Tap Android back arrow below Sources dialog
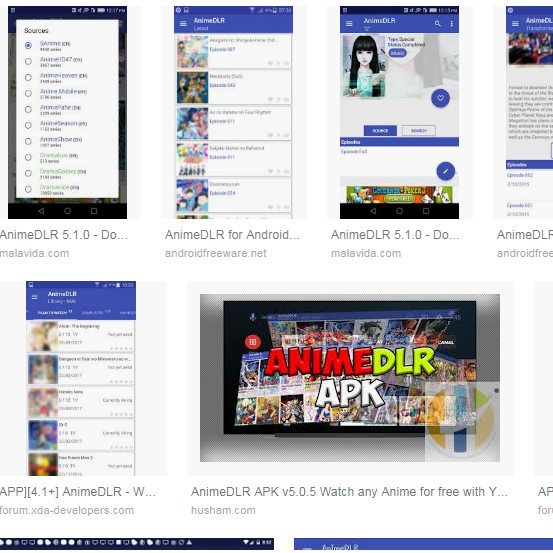Image resolution: width=553 pixels, height=553 pixels. [41, 211]
